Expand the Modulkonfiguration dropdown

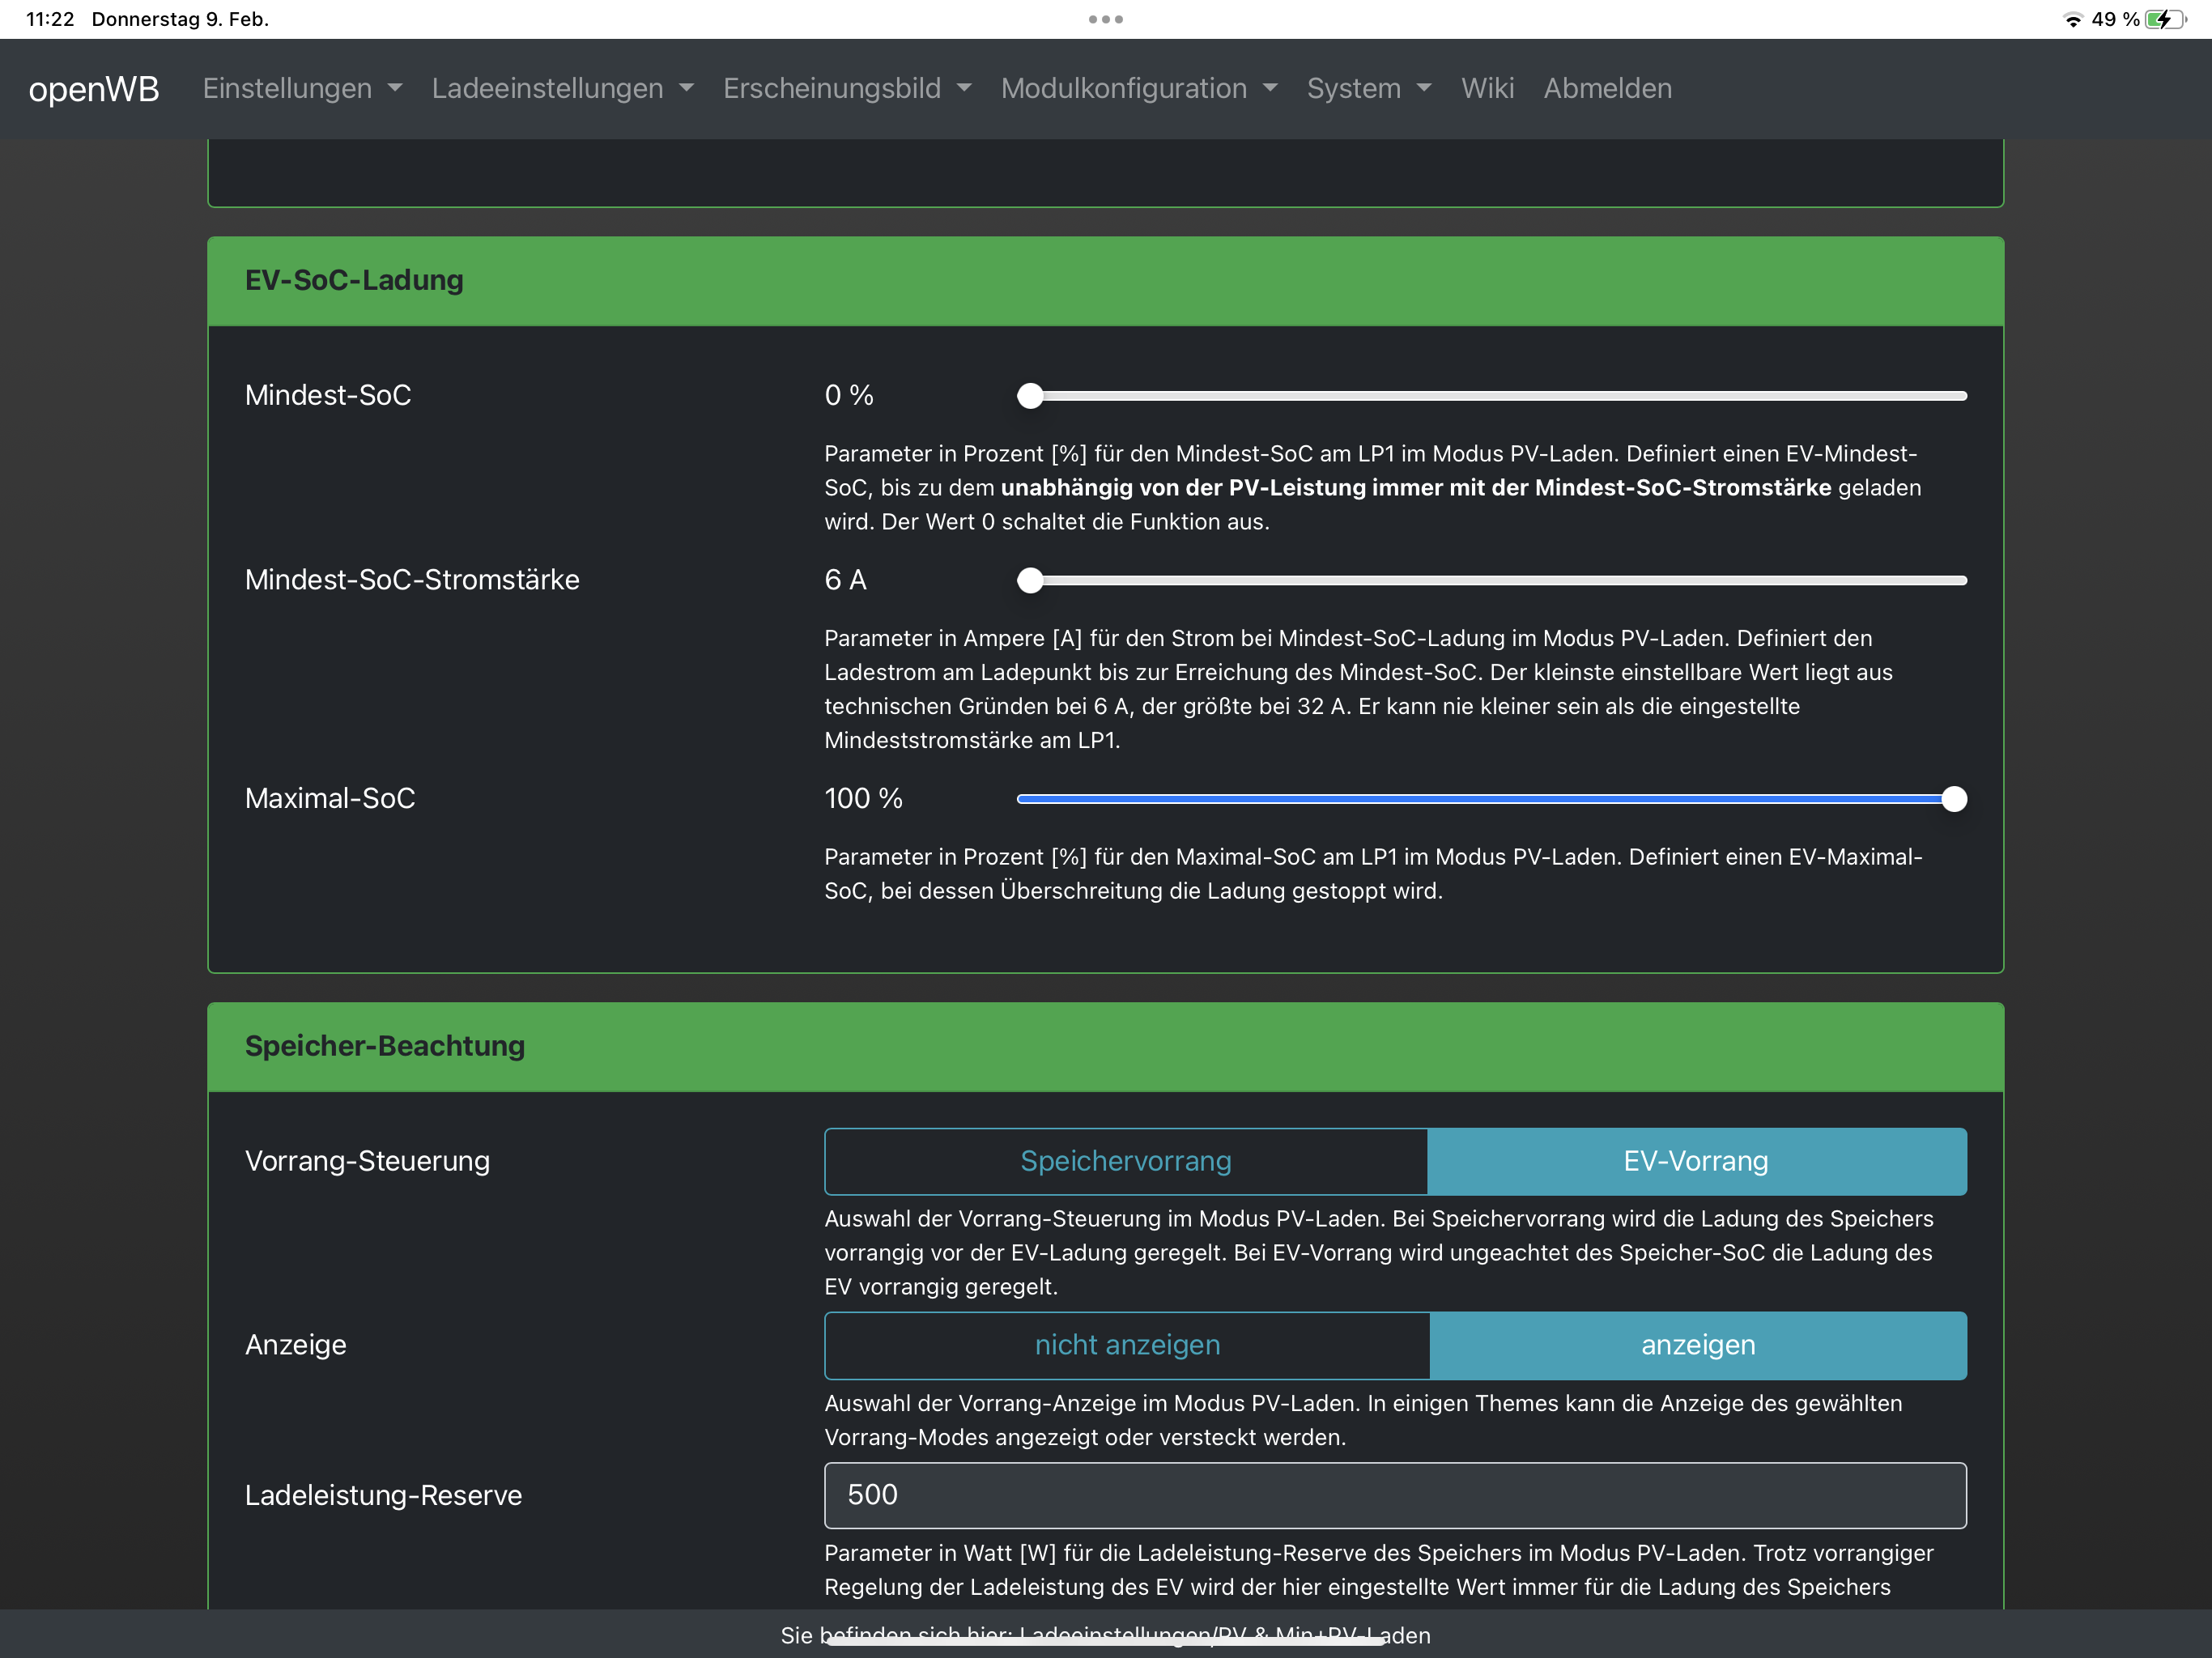[x=1139, y=89]
